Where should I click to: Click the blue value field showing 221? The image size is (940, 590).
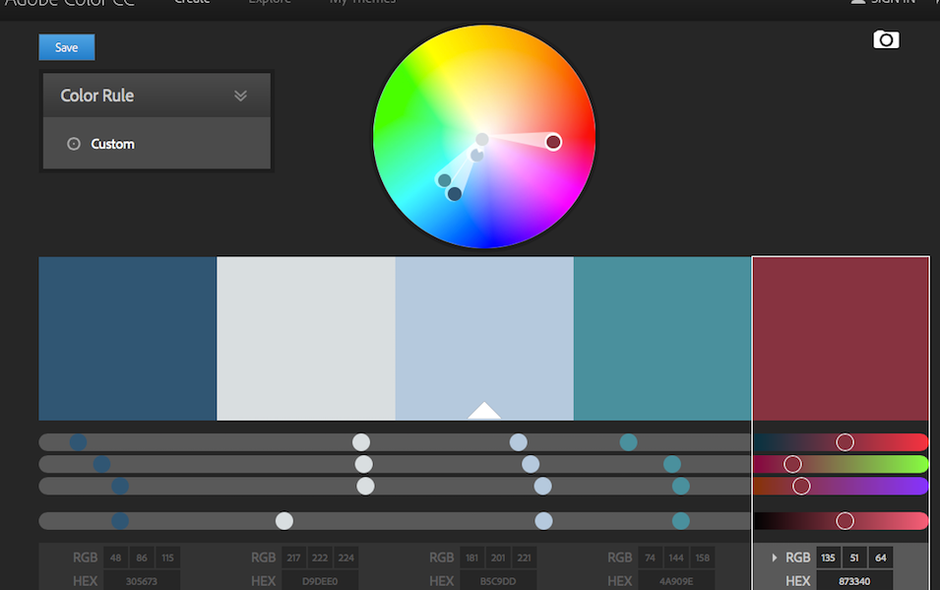pos(524,558)
